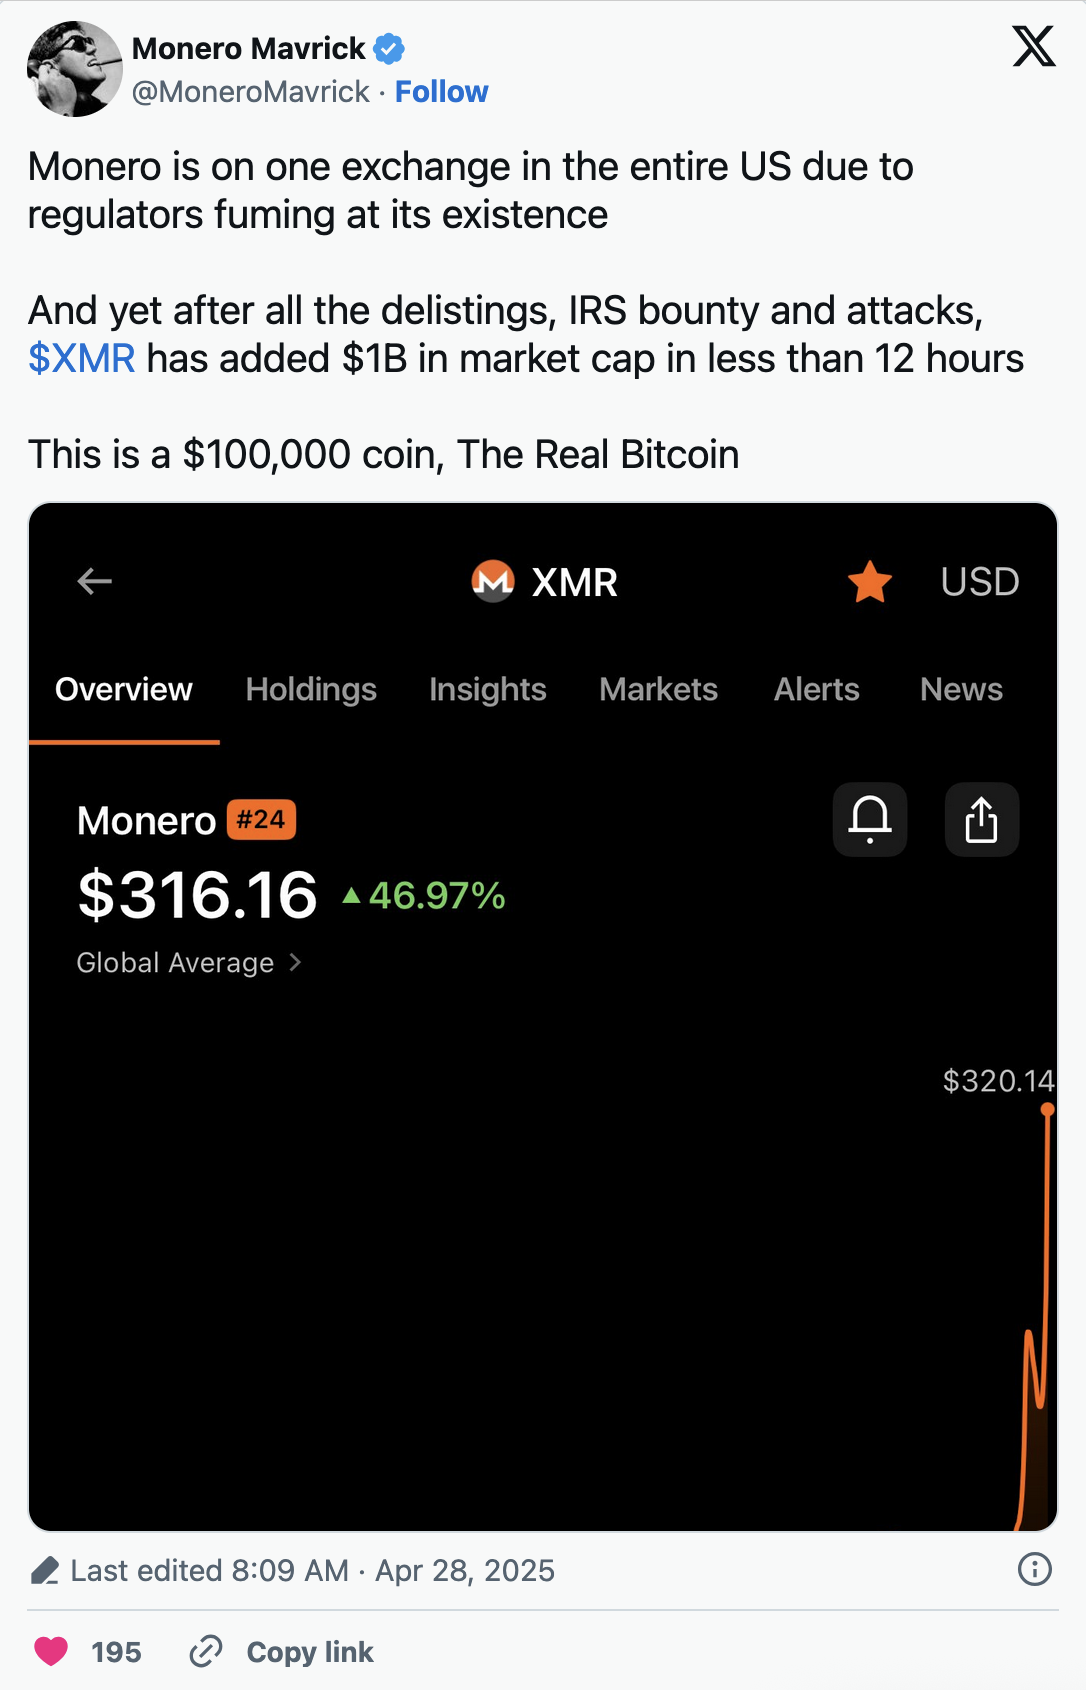Like the post with heart icon
The width and height of the screenshot is (1086, 1690).
(x=52, y=1651)
